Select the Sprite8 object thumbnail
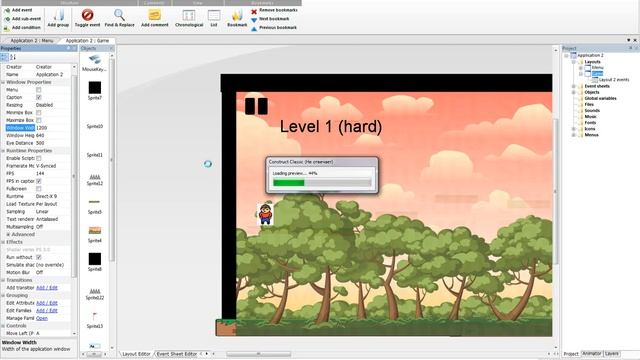640x360 pixels. click(x=95, y=259)
